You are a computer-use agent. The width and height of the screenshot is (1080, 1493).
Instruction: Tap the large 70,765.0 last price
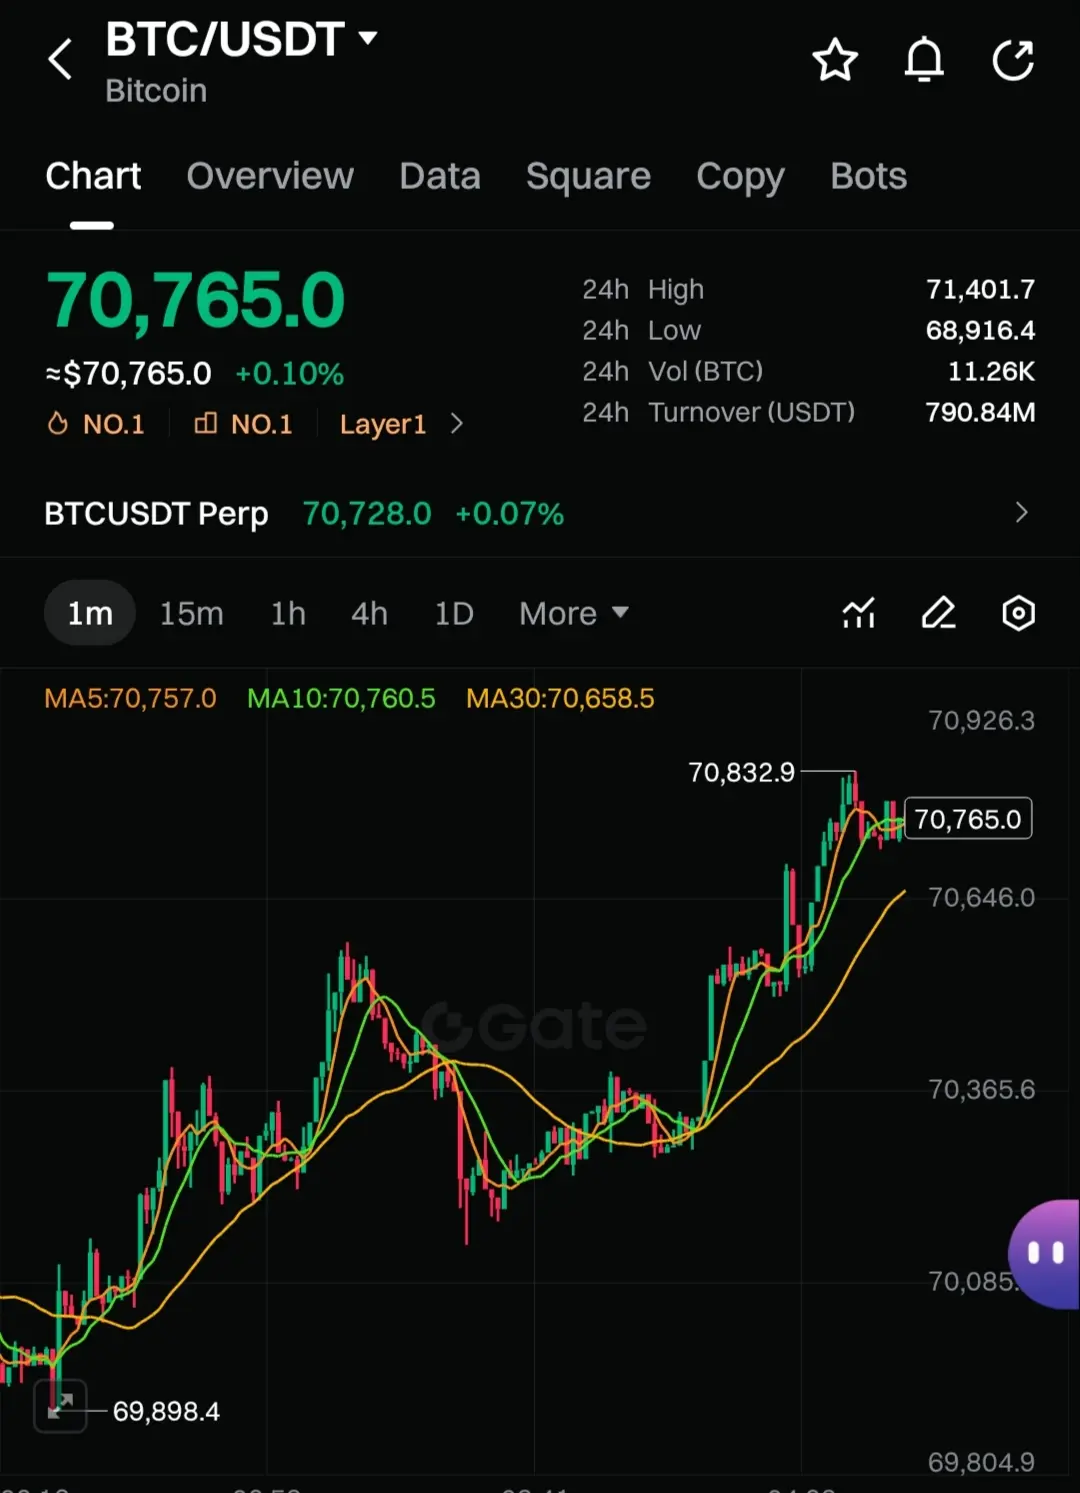pyautogui.click(x=196, y=300)
